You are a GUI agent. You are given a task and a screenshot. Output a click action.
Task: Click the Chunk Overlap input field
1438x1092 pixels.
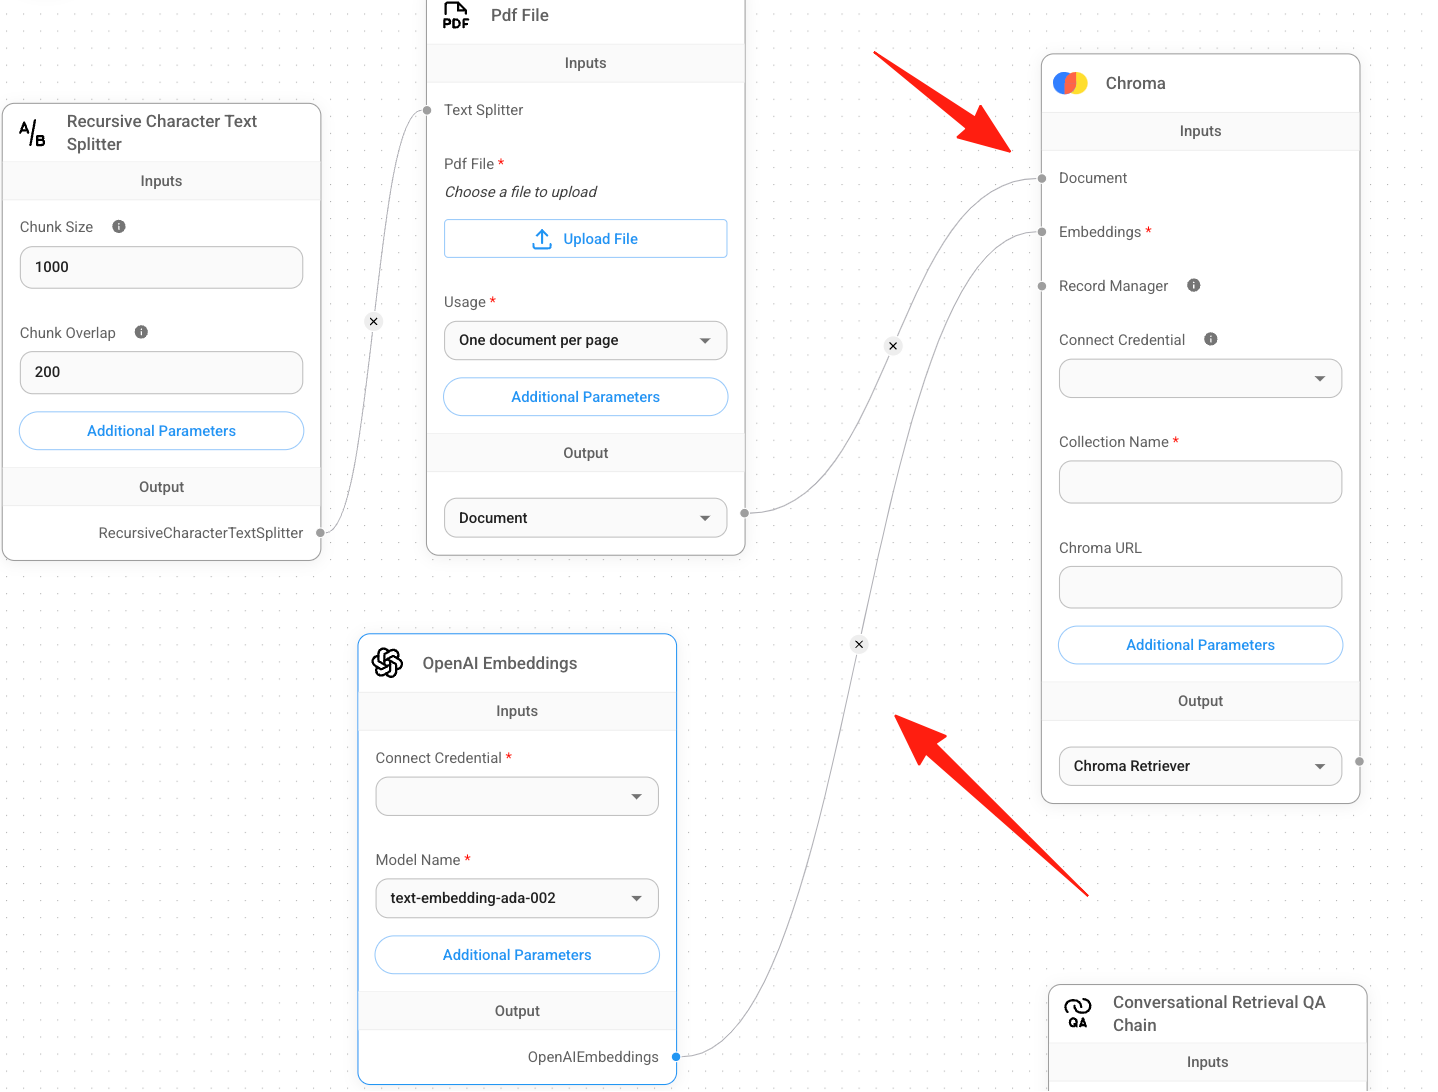161,372
